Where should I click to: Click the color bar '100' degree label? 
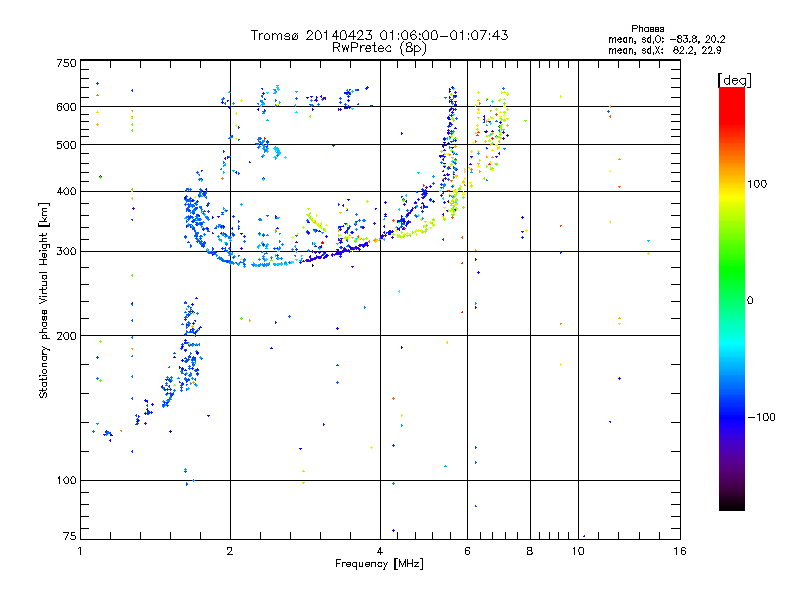click(x=757, y=184)
